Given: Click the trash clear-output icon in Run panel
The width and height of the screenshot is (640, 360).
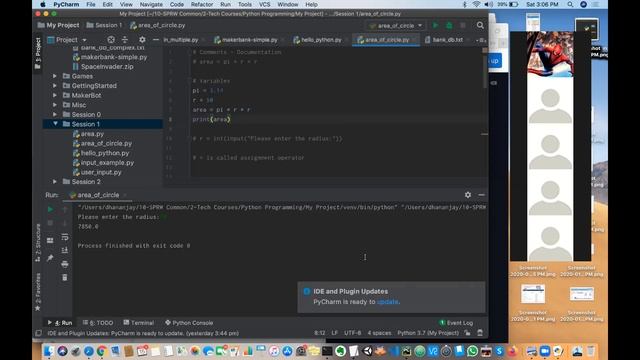Looking at the screenshot, I should tap(64, 278).
